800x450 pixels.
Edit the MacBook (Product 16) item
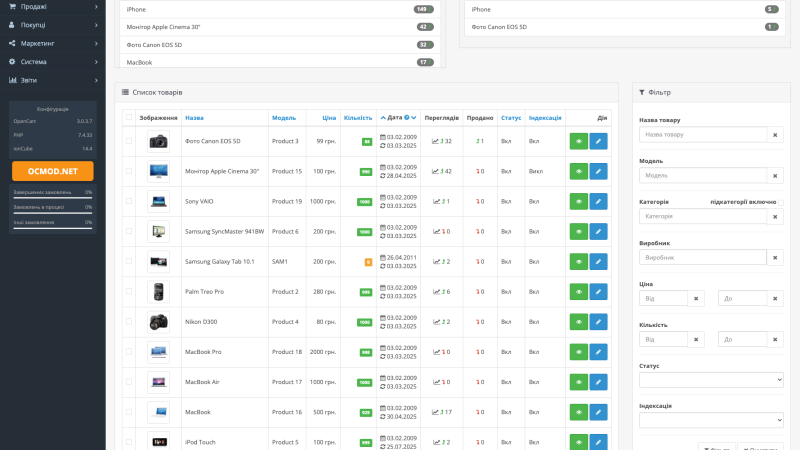598,412
